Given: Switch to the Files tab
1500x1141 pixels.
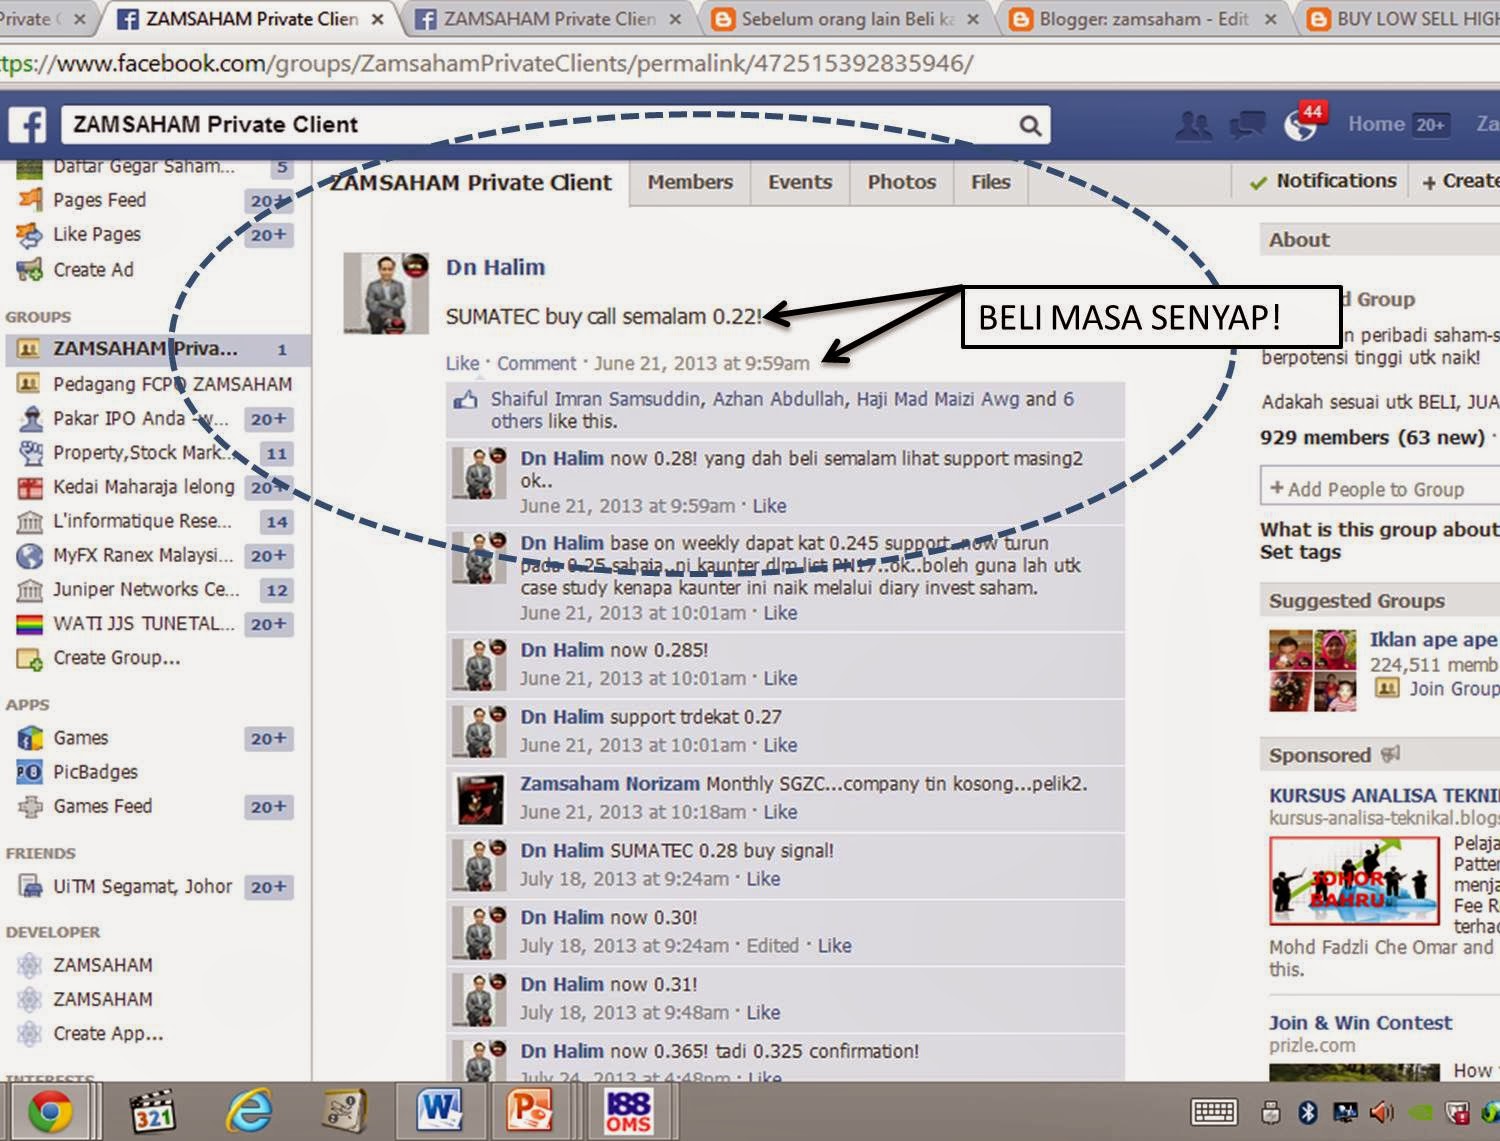Looking at the screenshot, I should 991,182.
